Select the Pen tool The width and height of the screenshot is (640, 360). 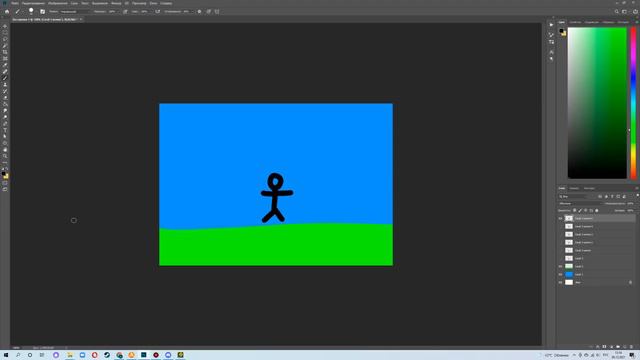[x=5, y=124]
